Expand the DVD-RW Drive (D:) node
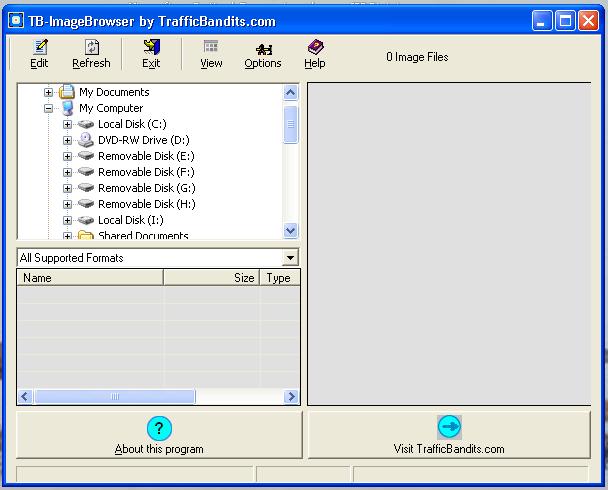608x490 pixels. click(67, 140)
